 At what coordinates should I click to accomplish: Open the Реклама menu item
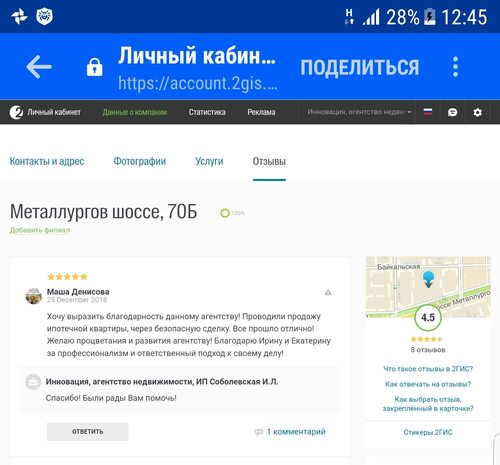[x=261, y=112]
